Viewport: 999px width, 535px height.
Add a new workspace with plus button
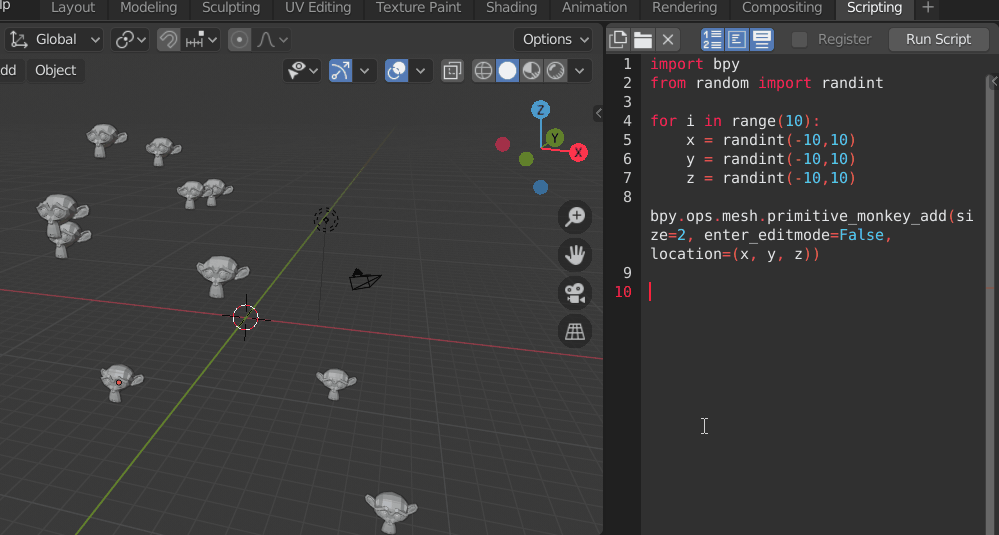[928, 8]
